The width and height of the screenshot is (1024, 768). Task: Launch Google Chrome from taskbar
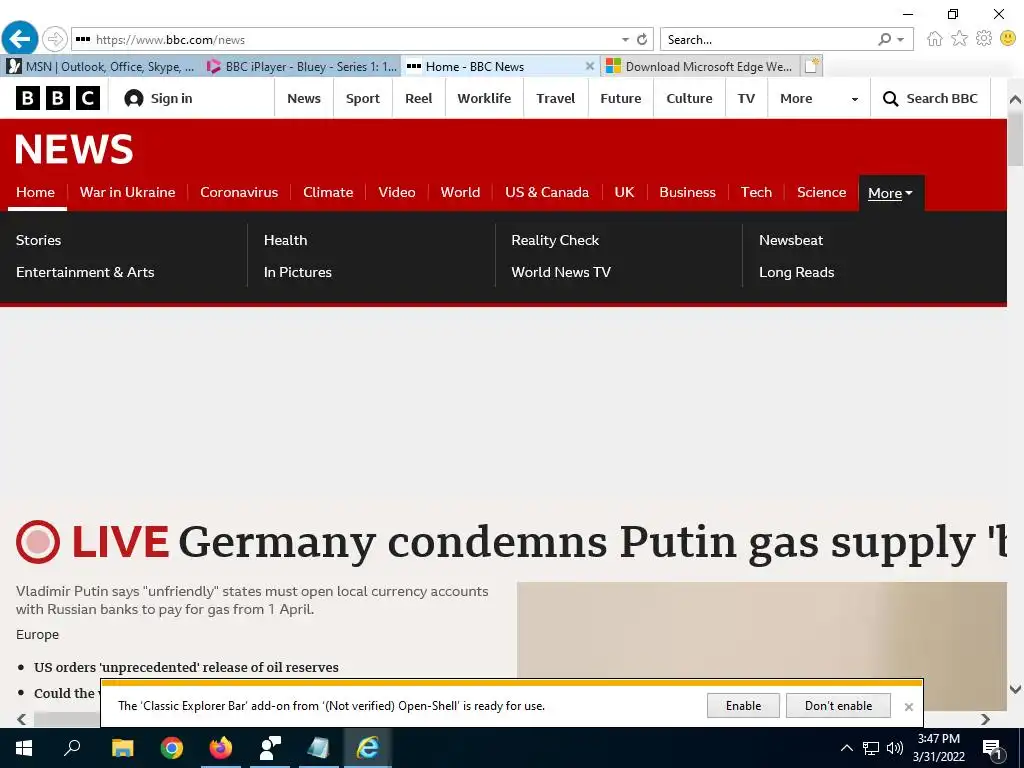[x=172, y=748]
